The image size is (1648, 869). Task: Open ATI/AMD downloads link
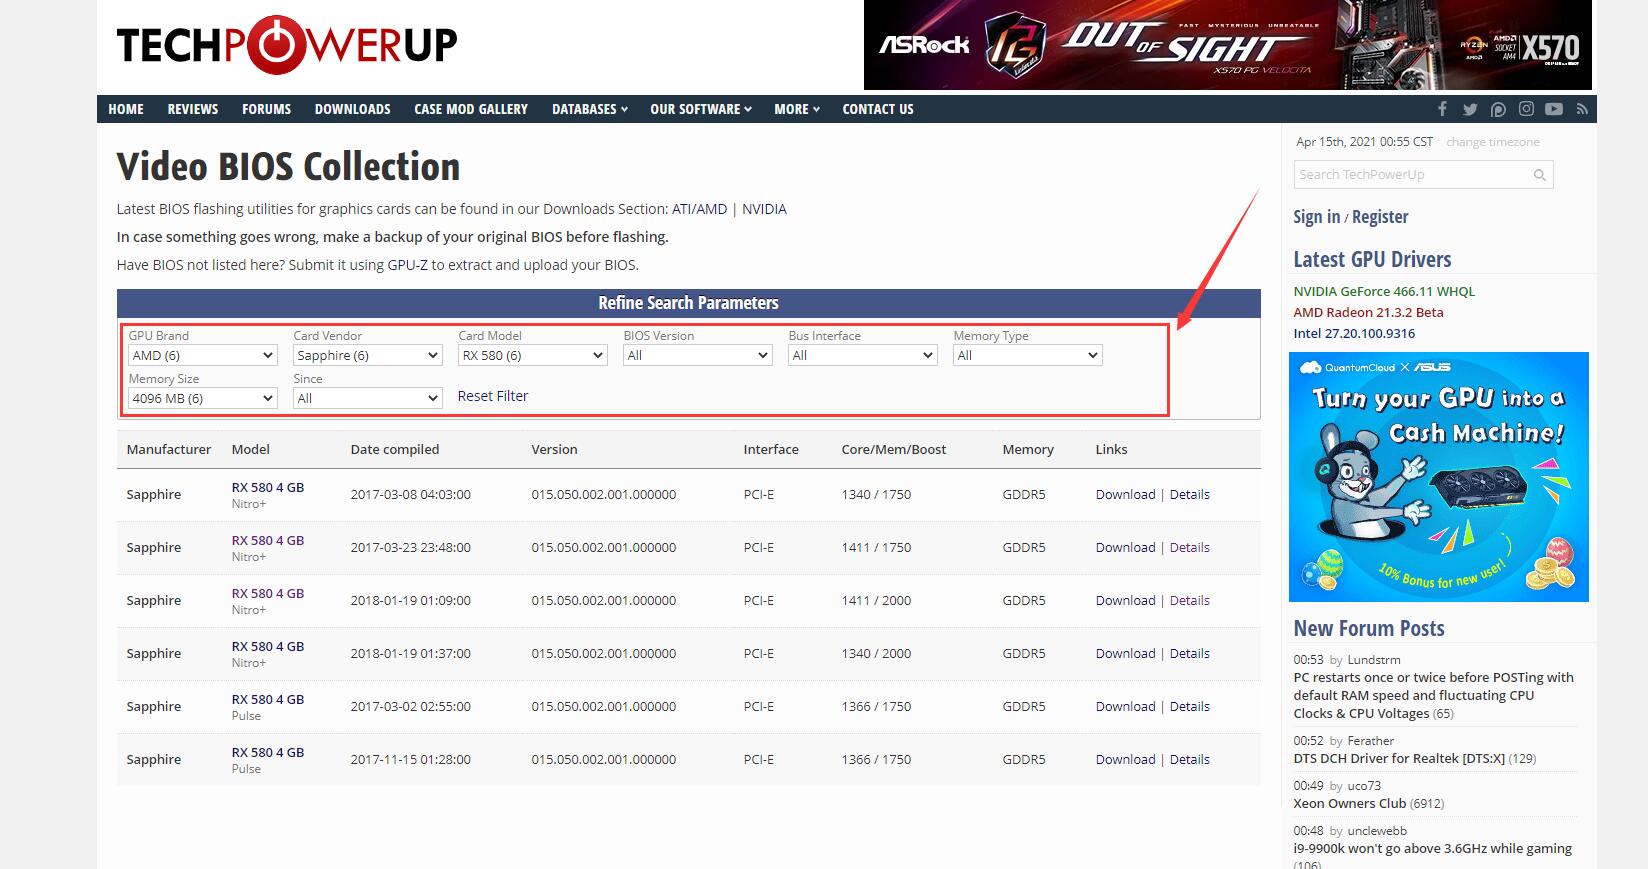pyautogui.click(x=699, y=209)
